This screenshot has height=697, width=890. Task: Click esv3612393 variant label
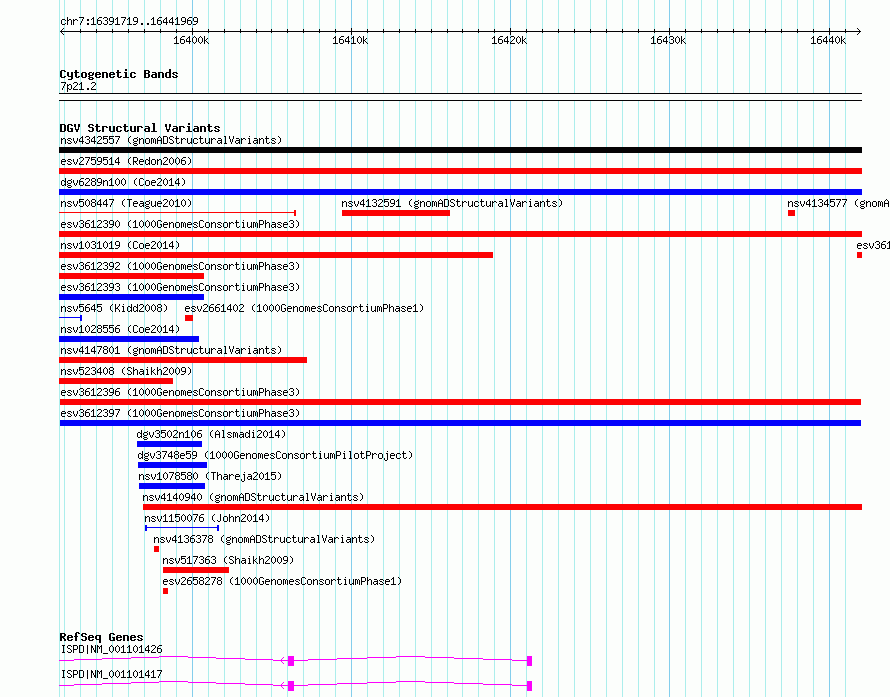180,287
